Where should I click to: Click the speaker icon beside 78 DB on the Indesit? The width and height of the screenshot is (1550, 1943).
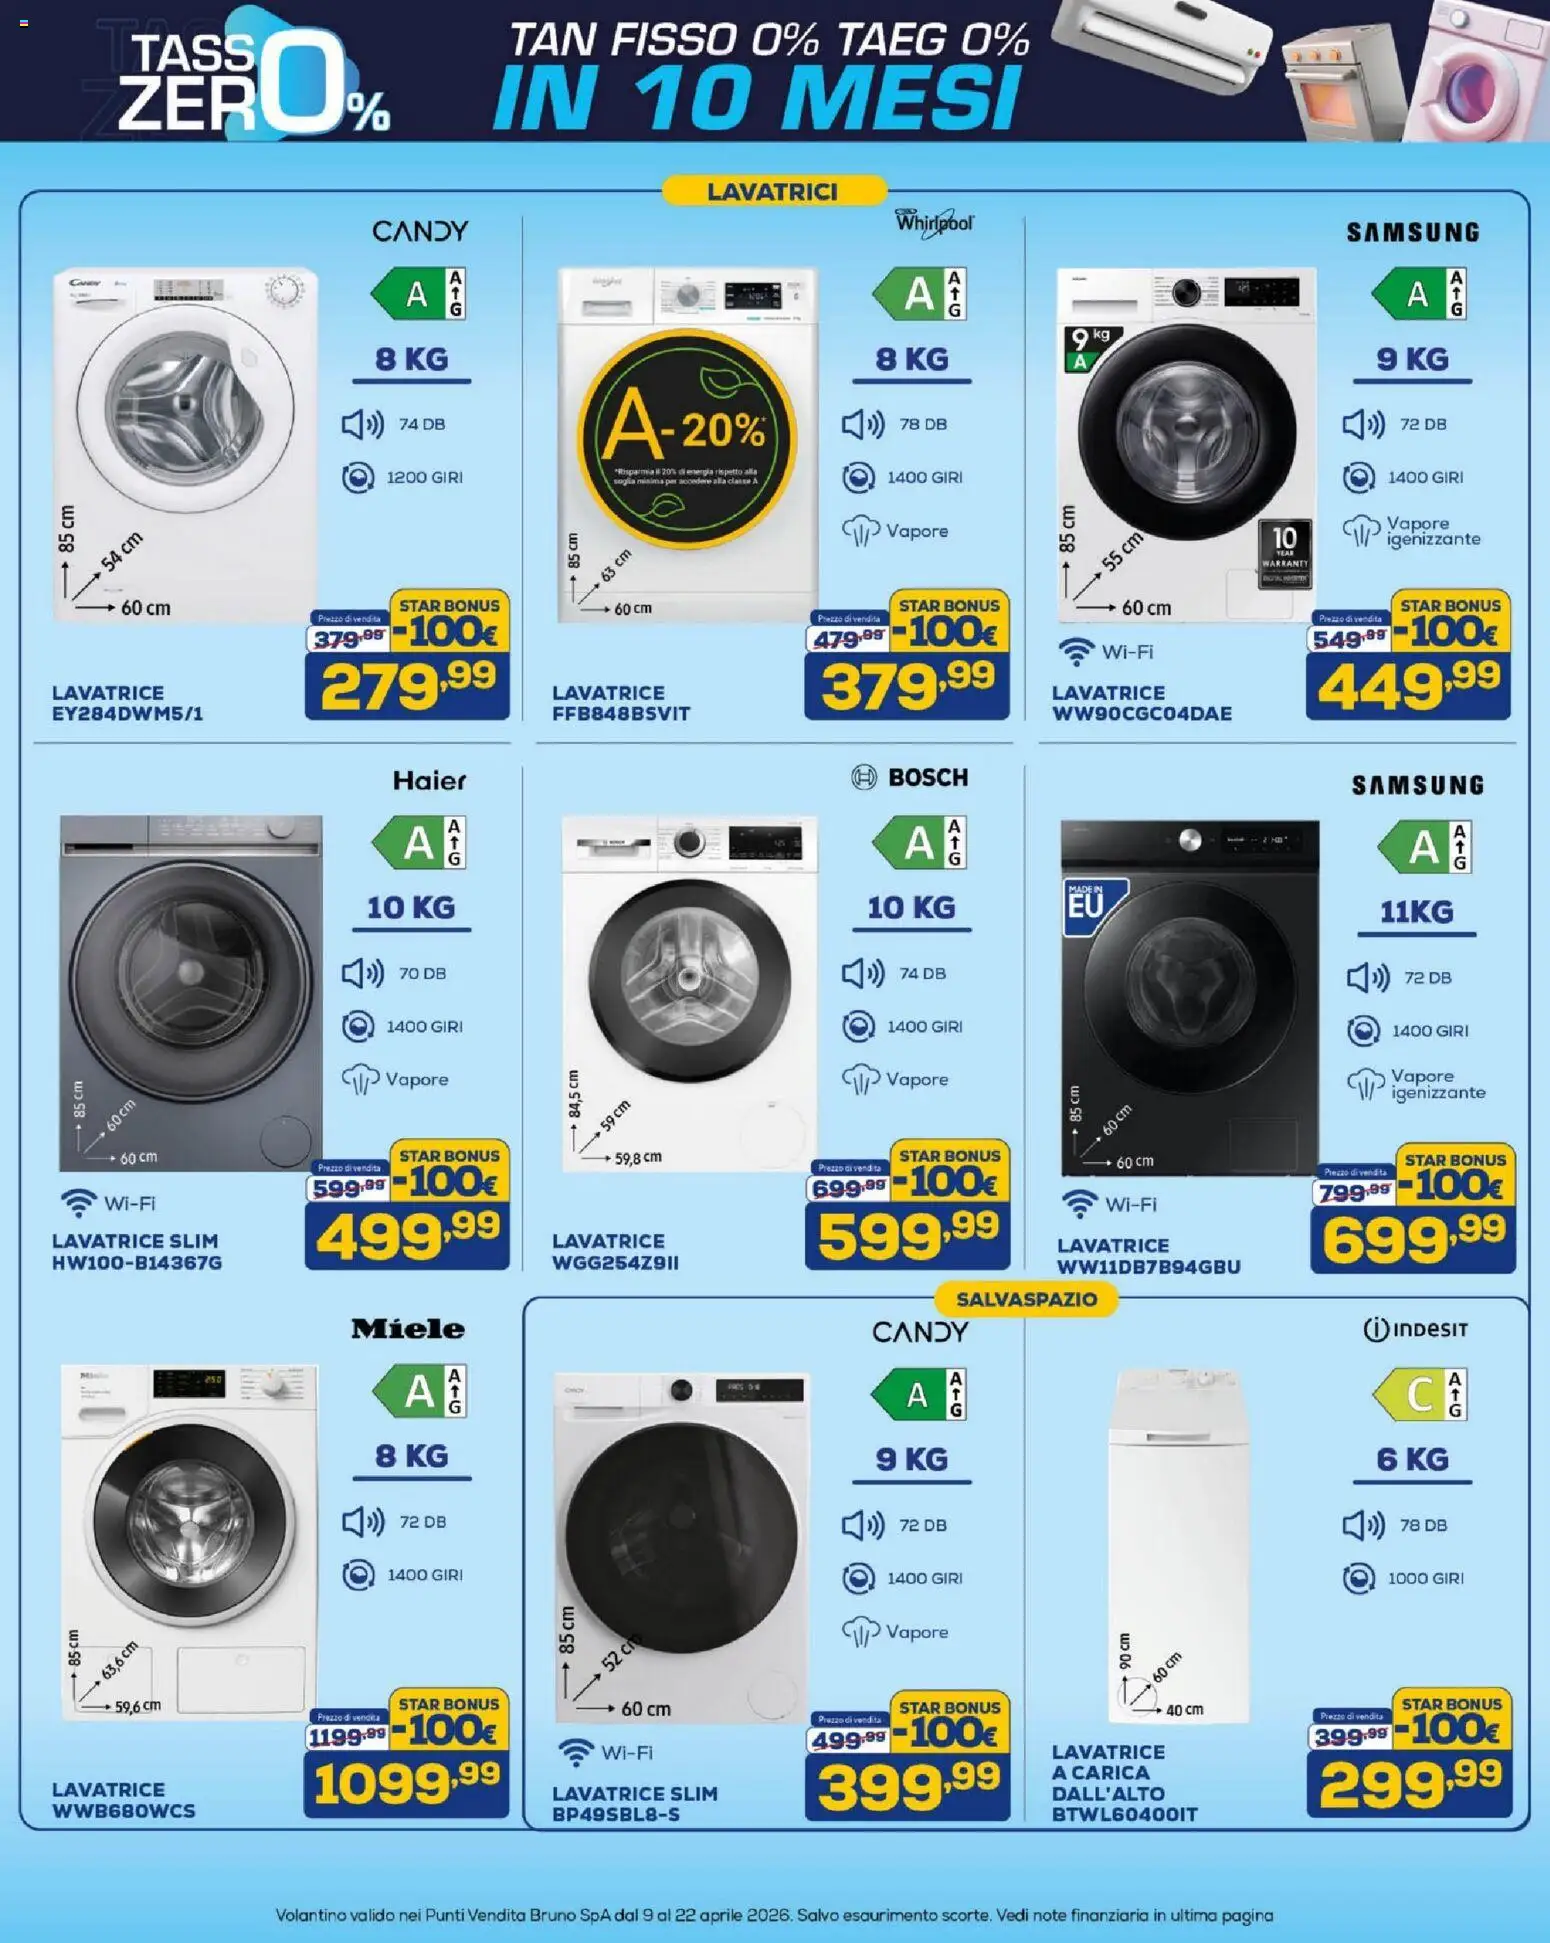point(1363,1525)
